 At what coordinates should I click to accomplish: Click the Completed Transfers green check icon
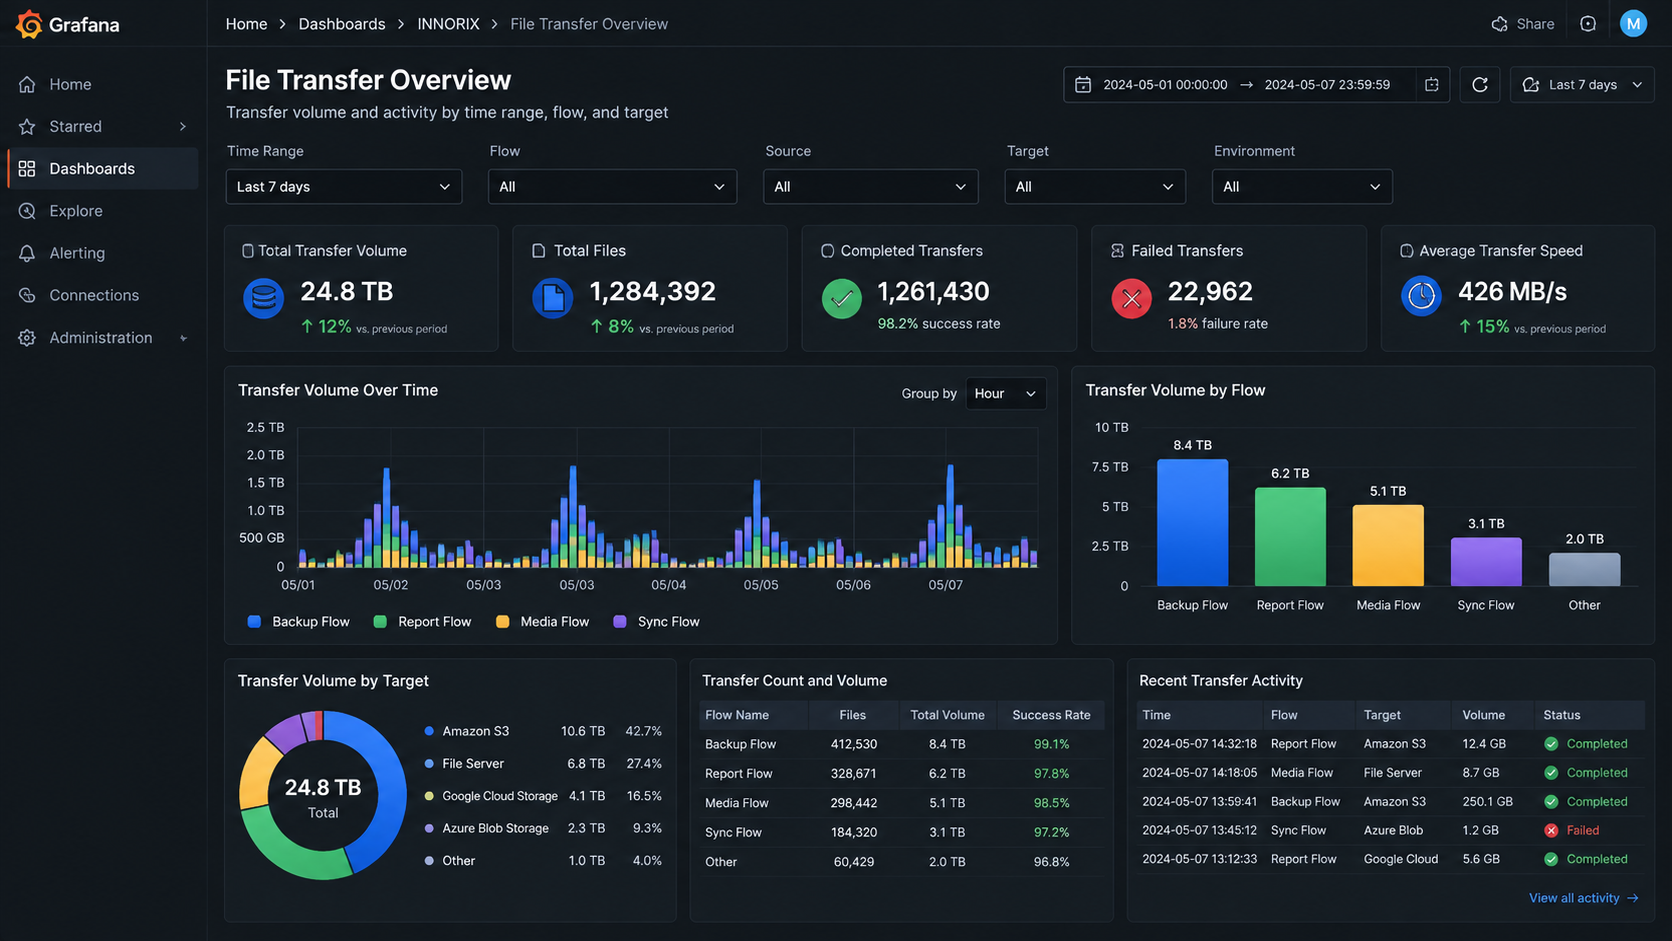pos(842,298)
